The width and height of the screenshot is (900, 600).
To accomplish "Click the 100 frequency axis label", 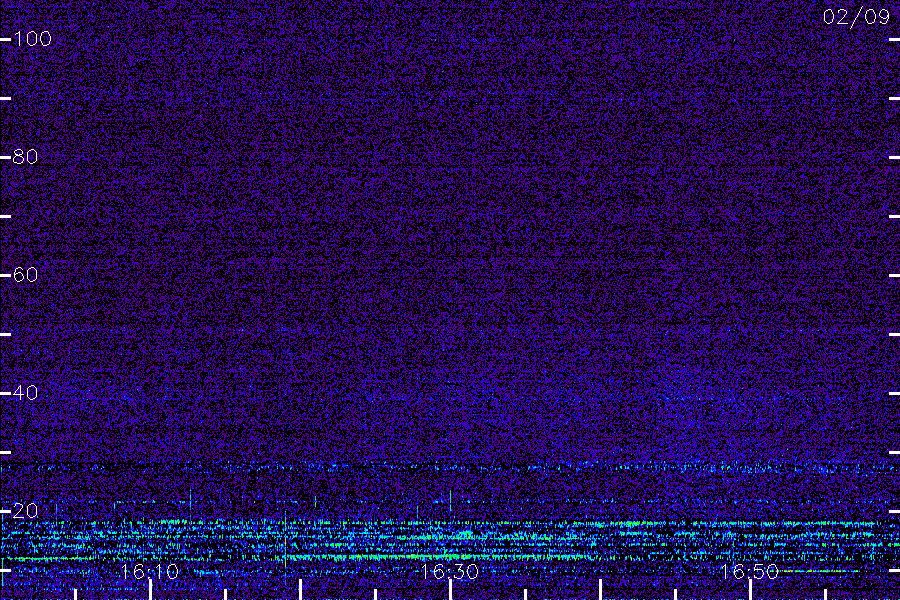I will point(33,38).
